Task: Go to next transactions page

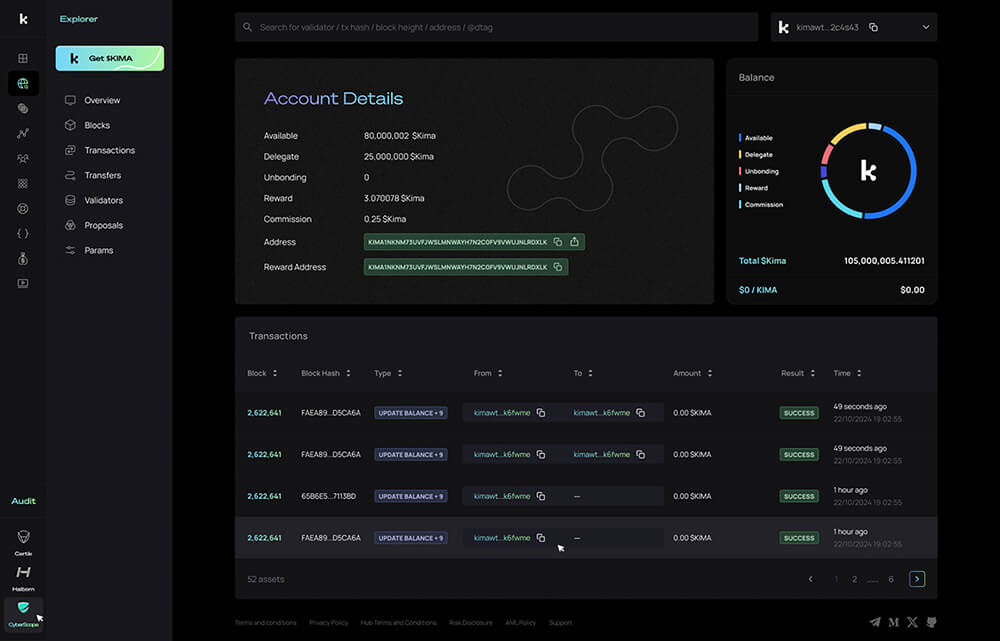Action: (917, 579)
